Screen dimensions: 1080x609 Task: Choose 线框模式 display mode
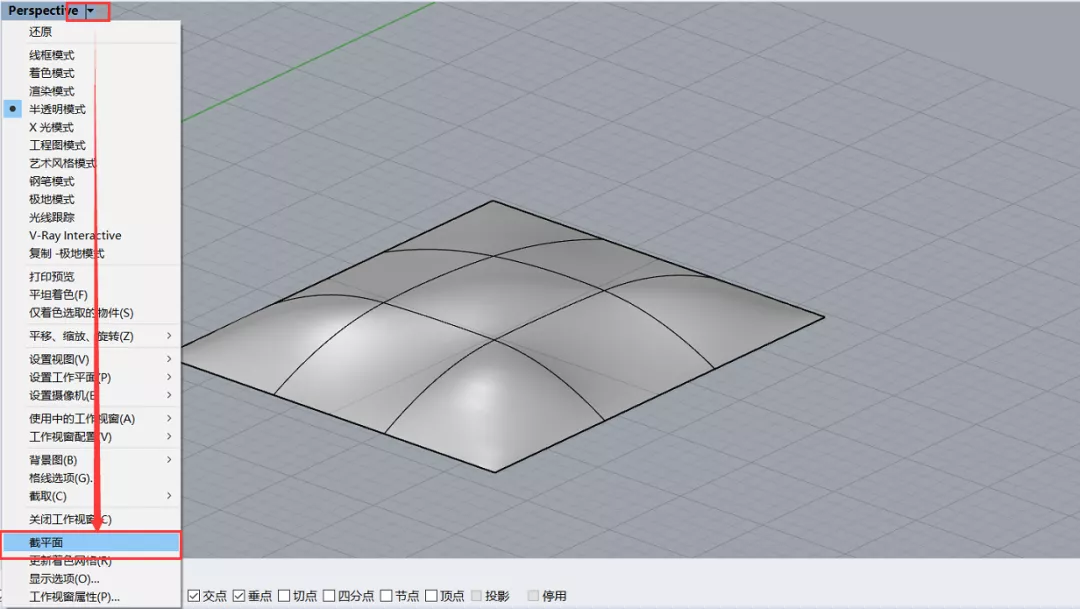click(92, 55)
